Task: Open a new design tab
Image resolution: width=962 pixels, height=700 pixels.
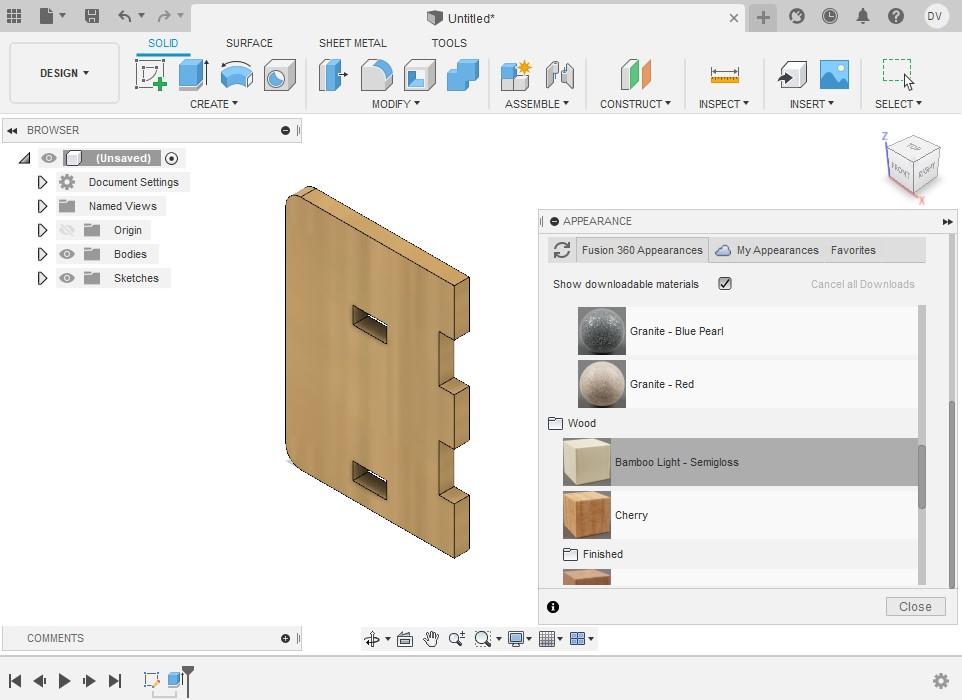Action: [x=763, y=17]
